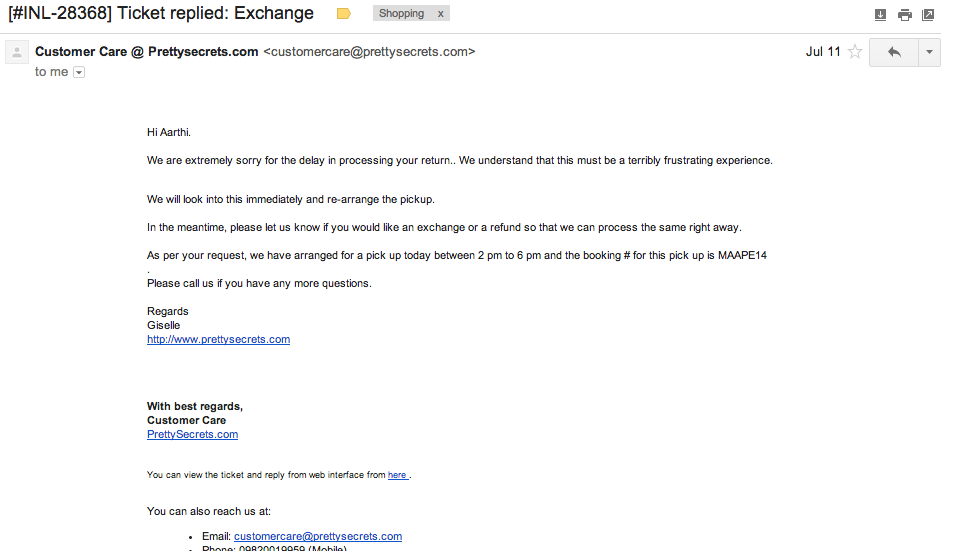Open the Shopping label
This screenshot has height=551, width=966.
click(401, 14)
